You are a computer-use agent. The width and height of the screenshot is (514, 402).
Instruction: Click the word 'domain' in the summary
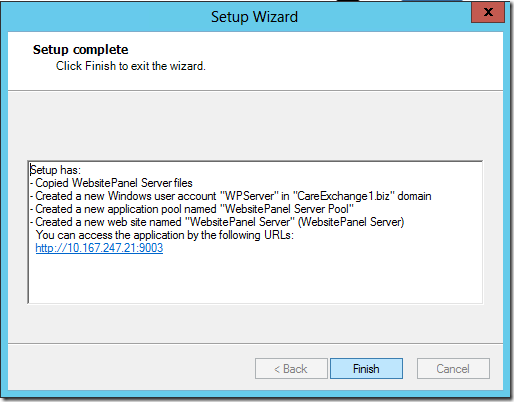click(414, 196)
